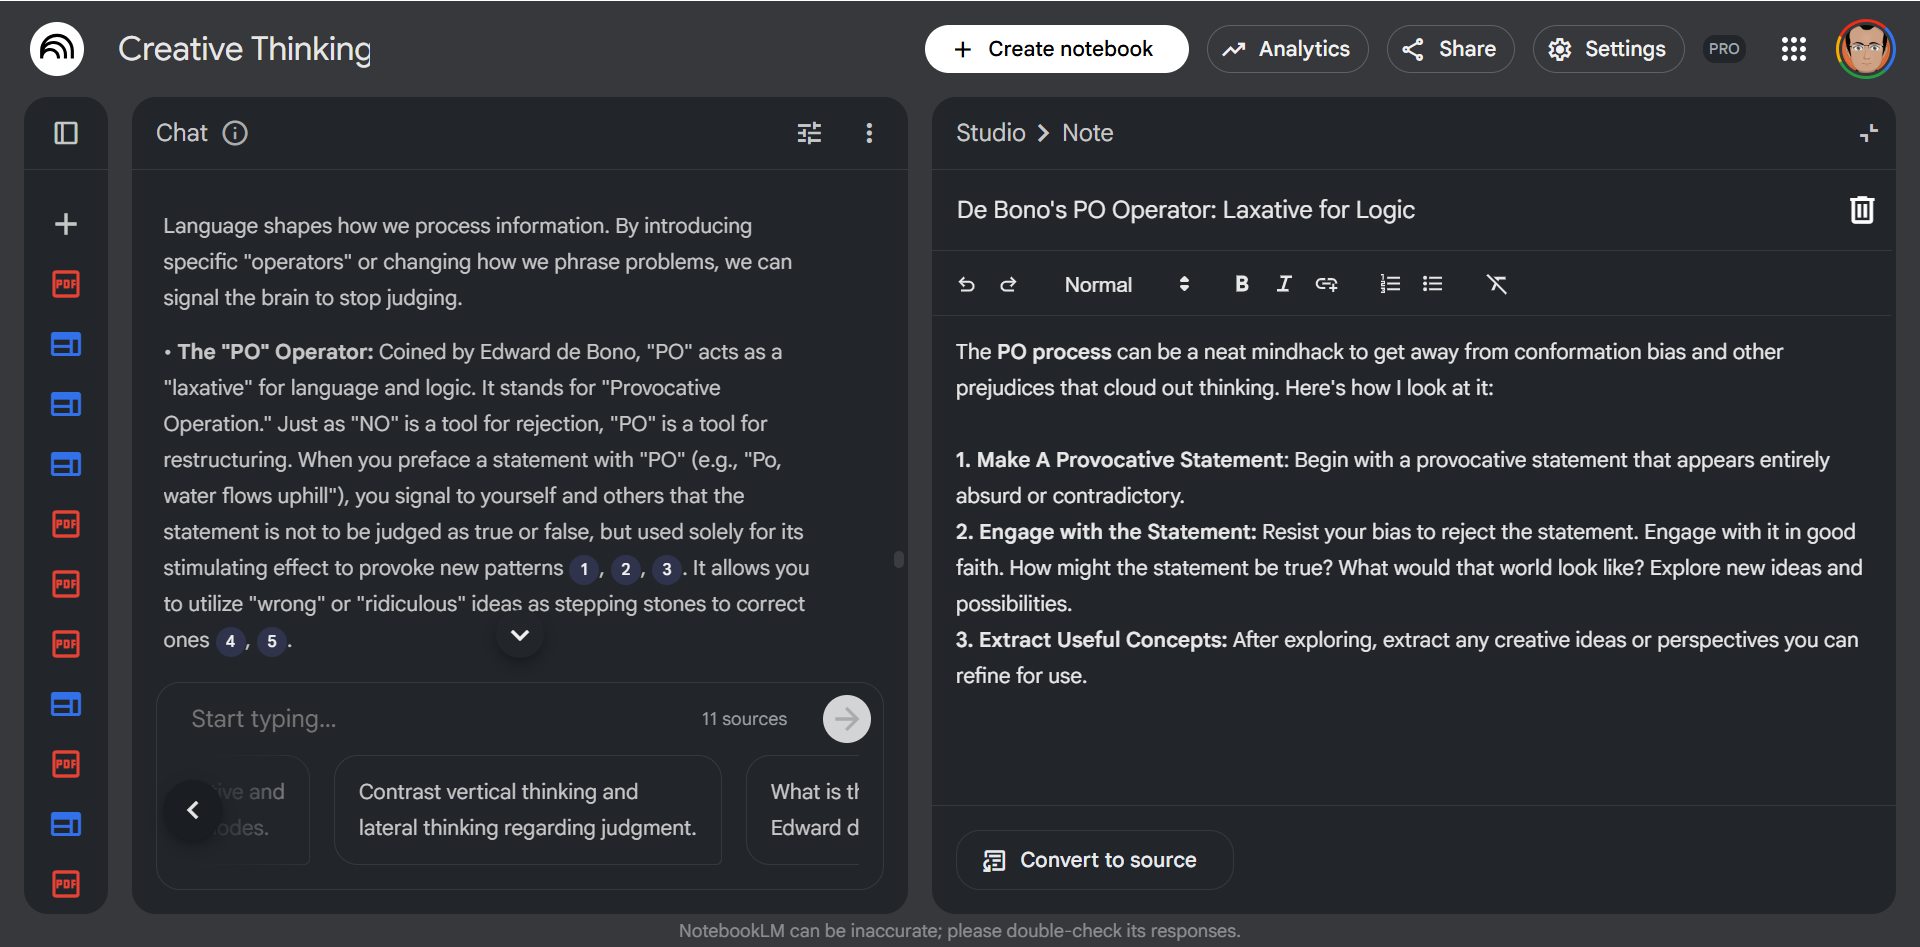Click Convert to source button
This screenshot has width=1920, height=947.
tap(1094, 860)
